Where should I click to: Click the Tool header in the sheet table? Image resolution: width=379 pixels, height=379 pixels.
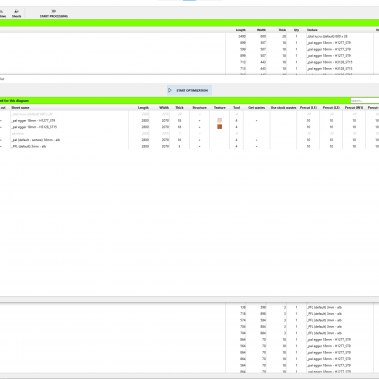tap(236, 108)
